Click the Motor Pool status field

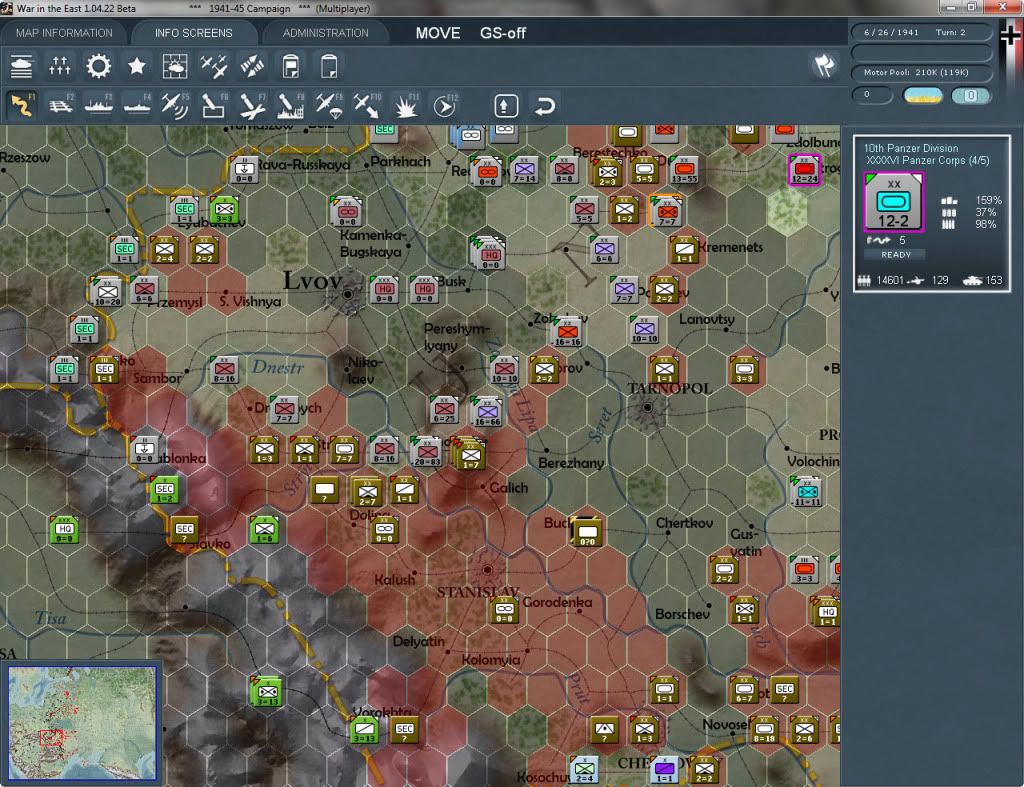coord(921,72)
